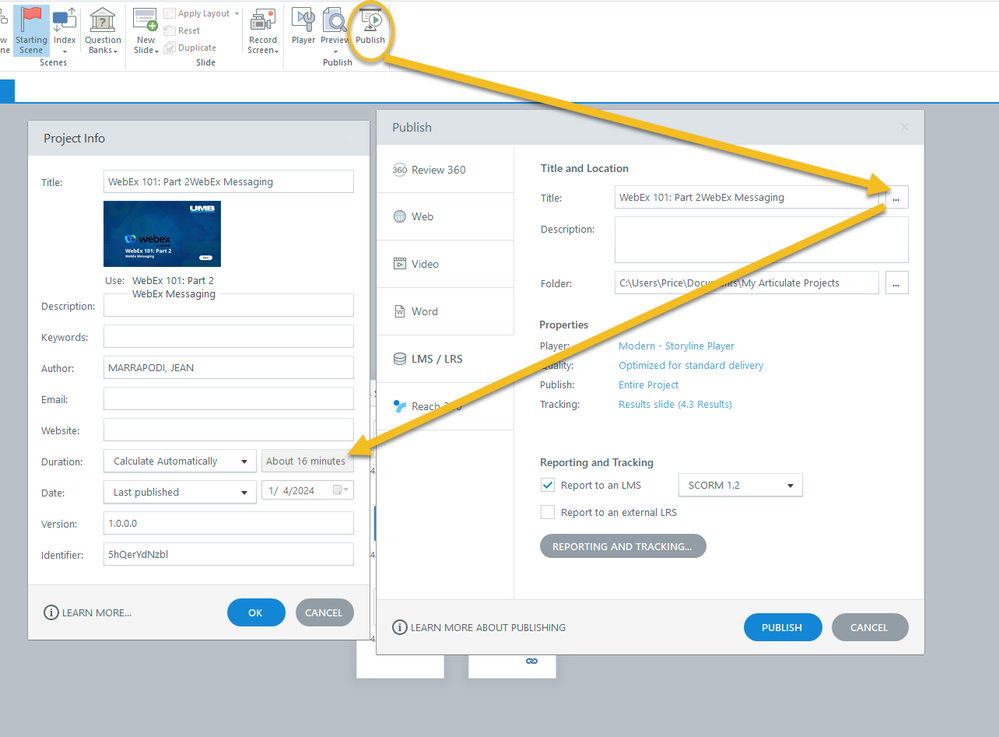The width and height of the screenshot is (999, 737).
Task: Click the Folder path field
Action: (x=746, y=283)
